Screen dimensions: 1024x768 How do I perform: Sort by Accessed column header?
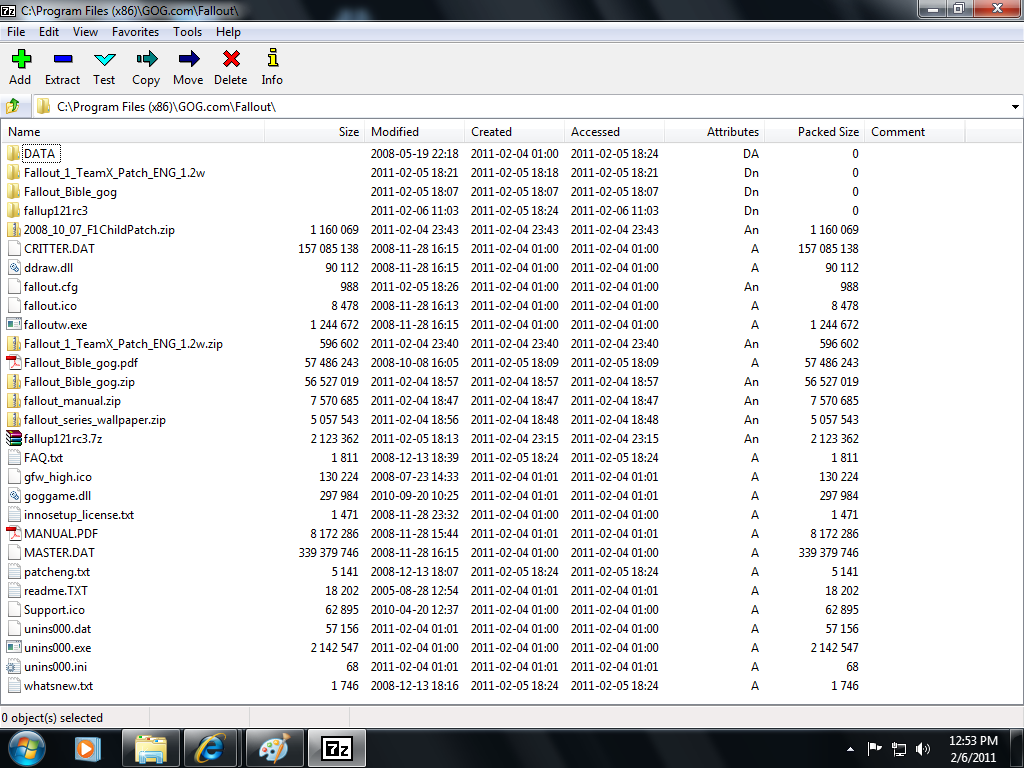pos(615,132)
